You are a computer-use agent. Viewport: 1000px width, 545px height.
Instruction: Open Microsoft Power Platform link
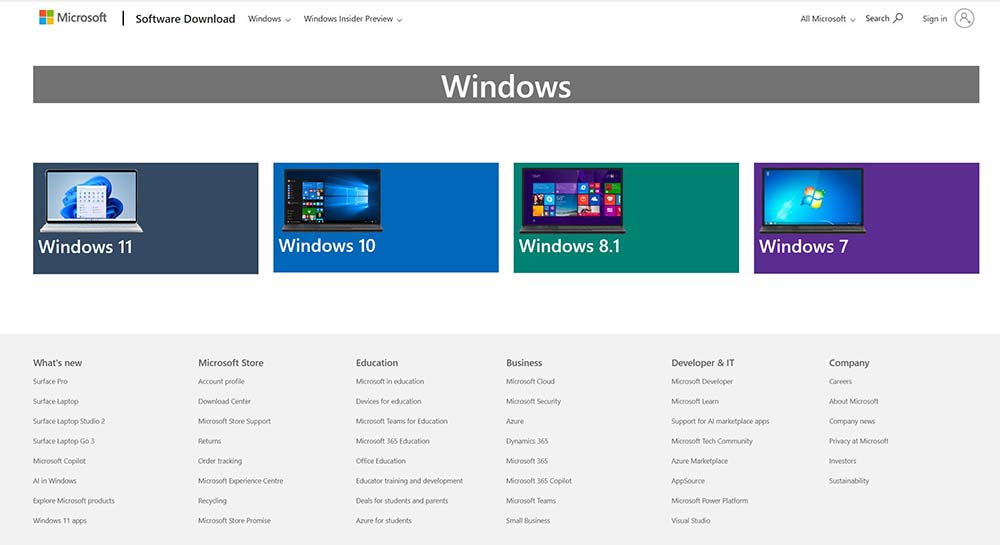(709, 500)
